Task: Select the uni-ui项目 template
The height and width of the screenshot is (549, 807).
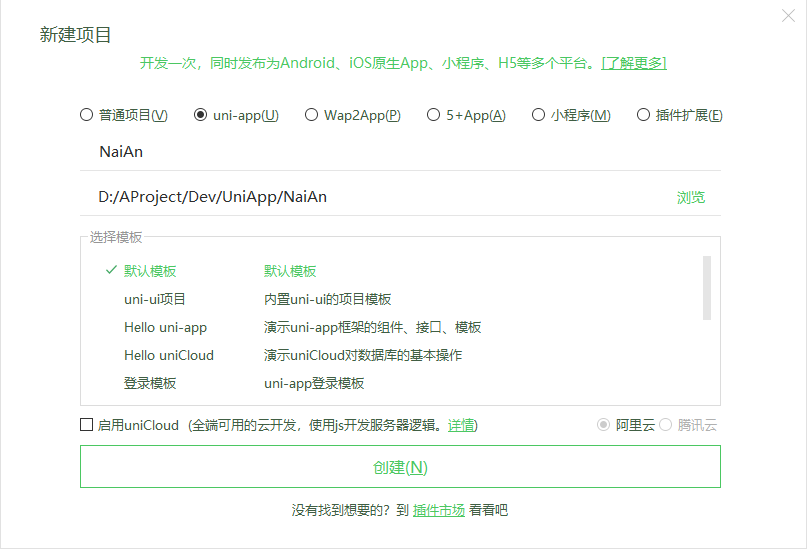Action: point(155,299)
